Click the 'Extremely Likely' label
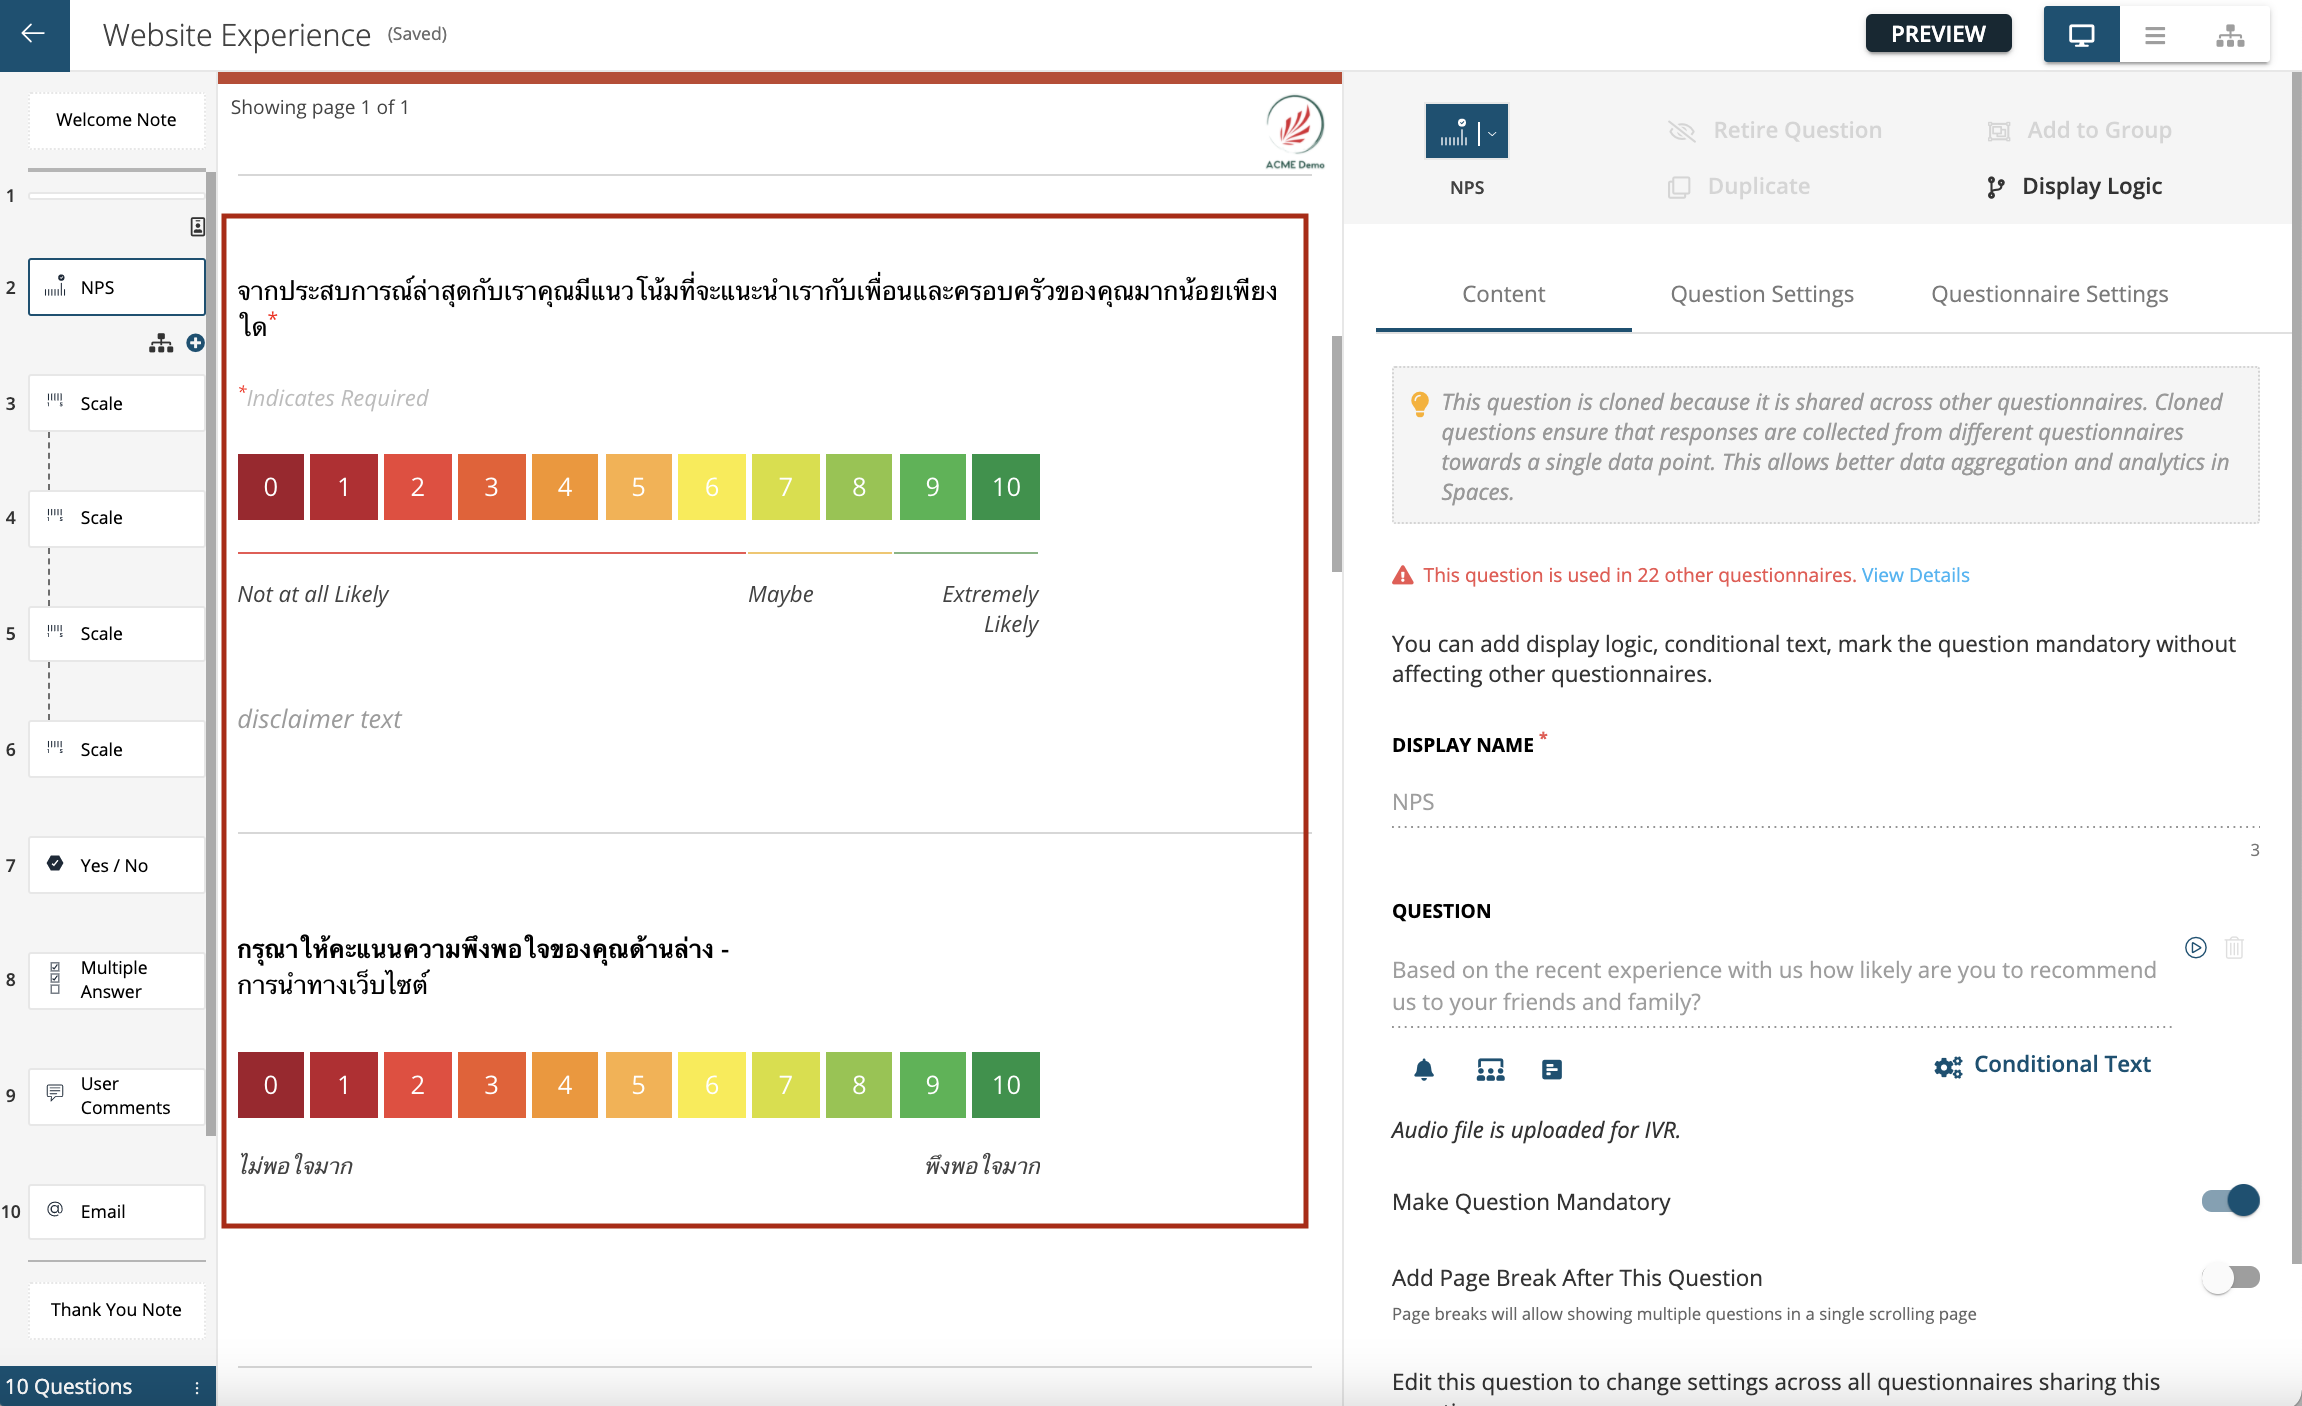The image size is (2302, 1406). [x=990, y=609]
